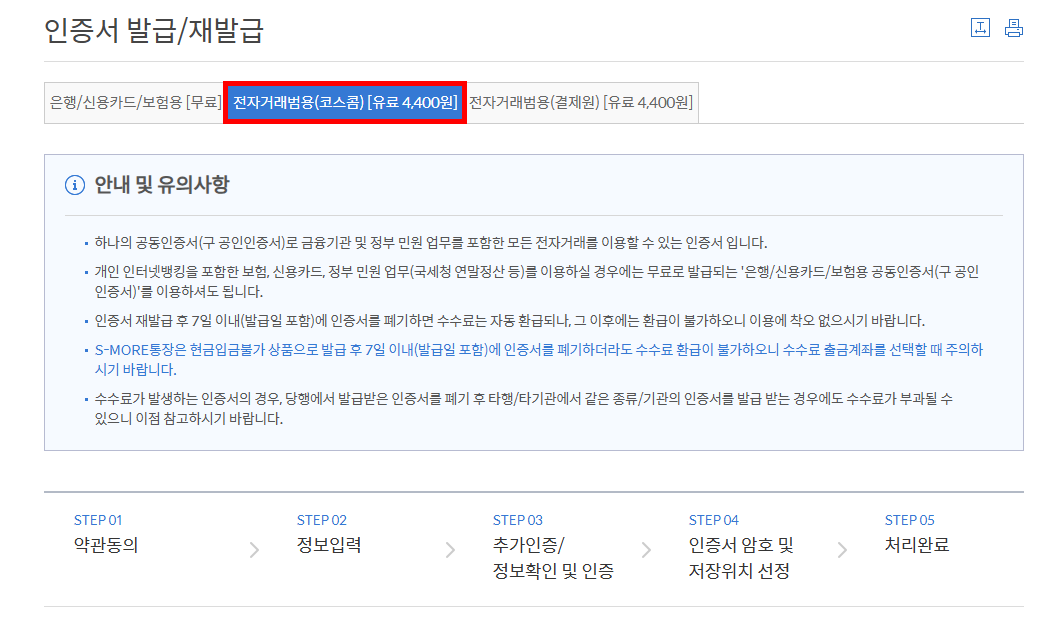Click STEP 01 약관동의 step
This screenshot has height=633, width=1055.
(106, 533)
